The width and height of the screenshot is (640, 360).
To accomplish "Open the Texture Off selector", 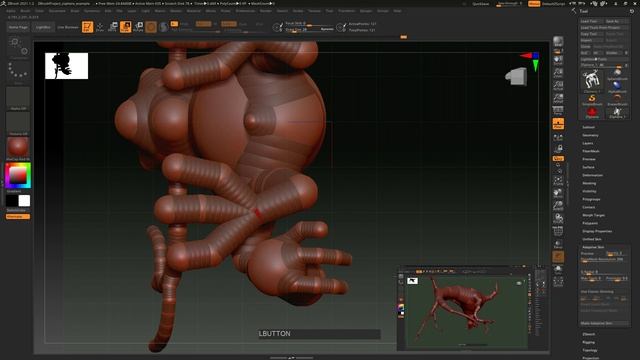I will pyautogui.click(x=18, y=123).
